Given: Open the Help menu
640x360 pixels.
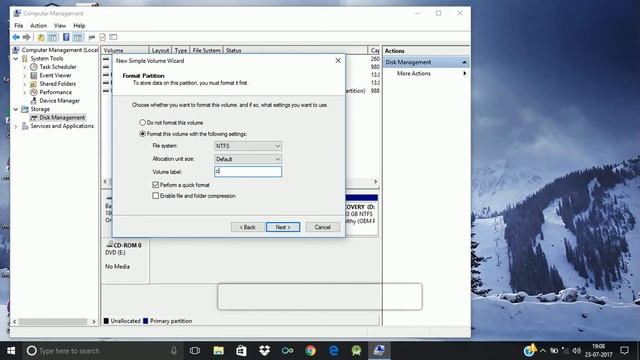Looking at the screenshot, I should click(x=79, y=25).
